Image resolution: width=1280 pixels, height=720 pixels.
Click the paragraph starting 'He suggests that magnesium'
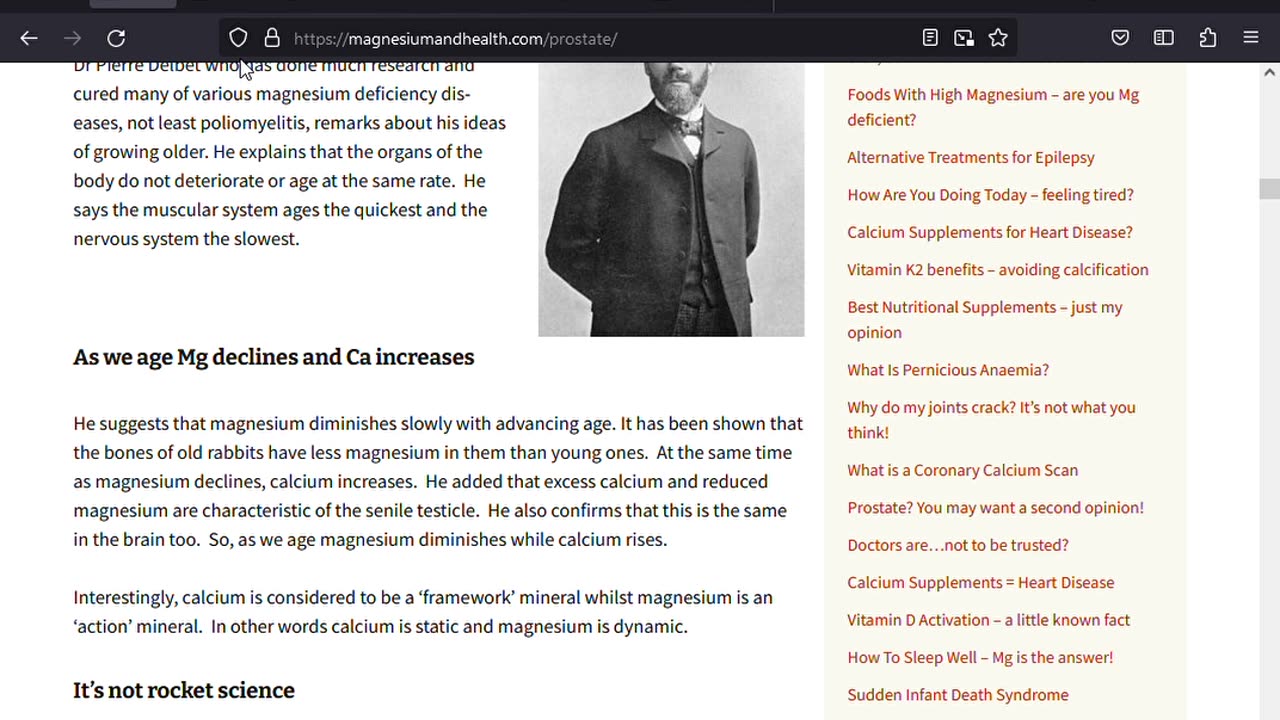(438, 481)
